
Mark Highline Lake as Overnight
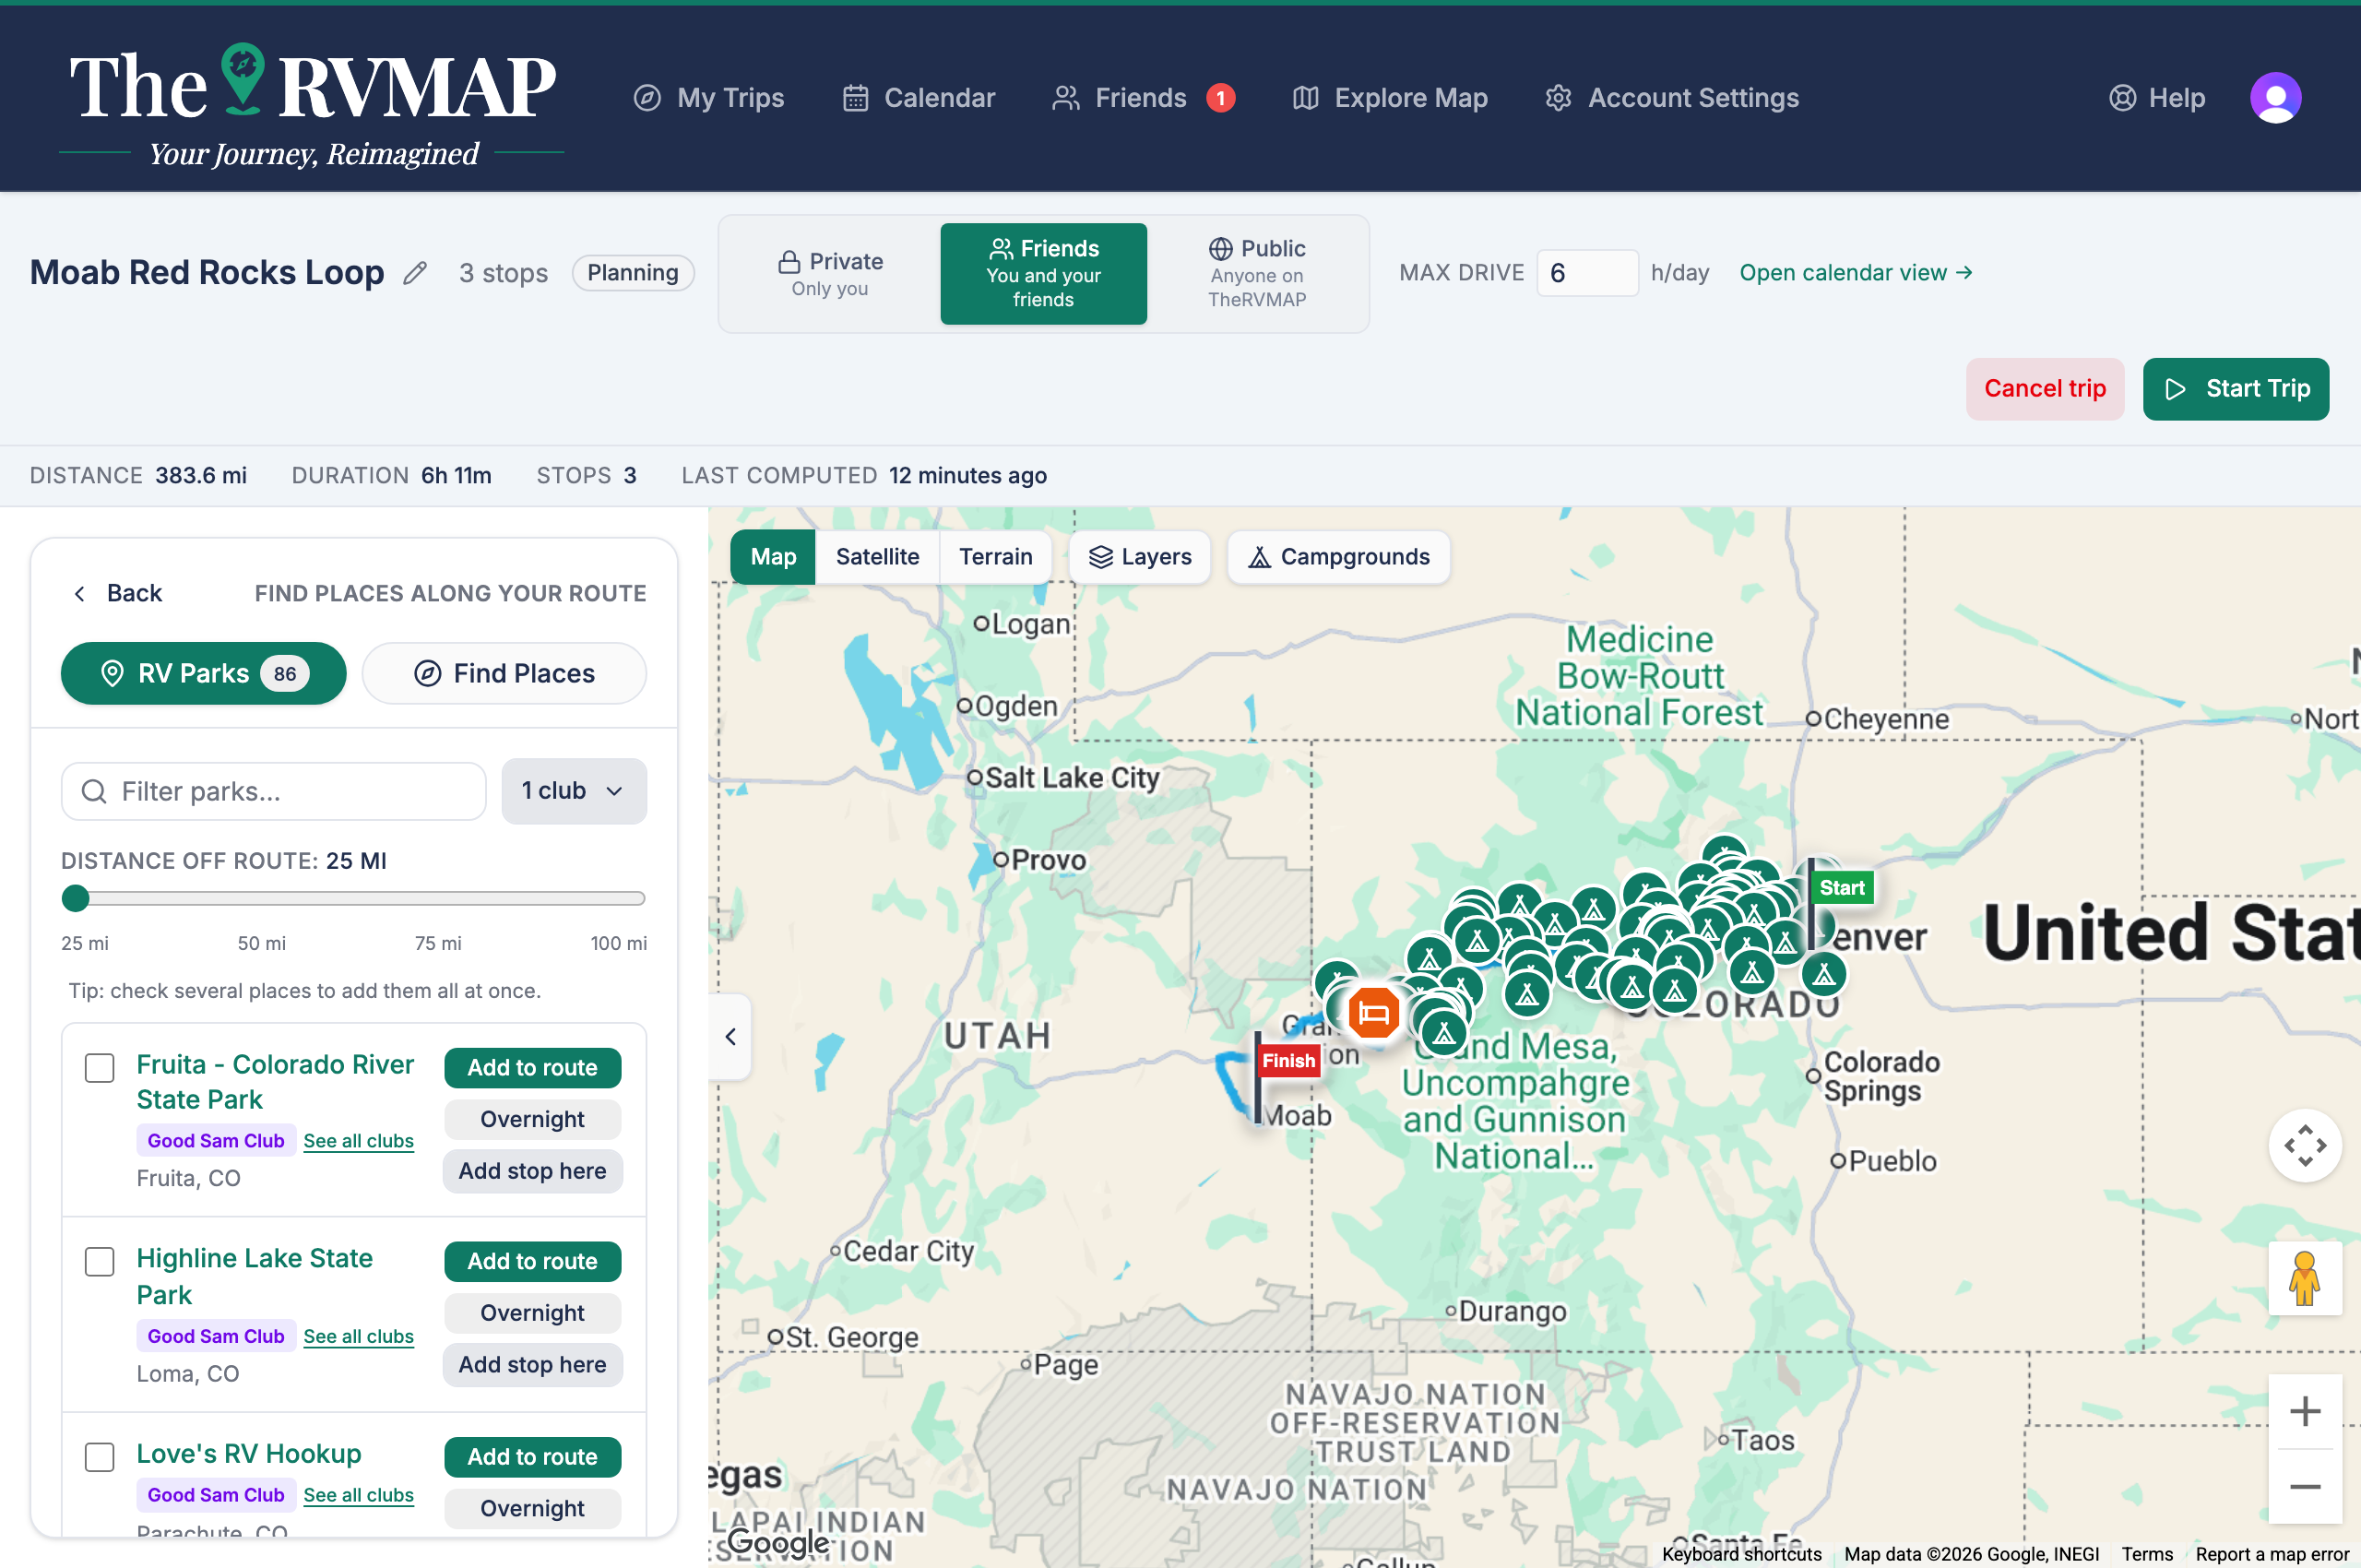[x=532, y=1314]
